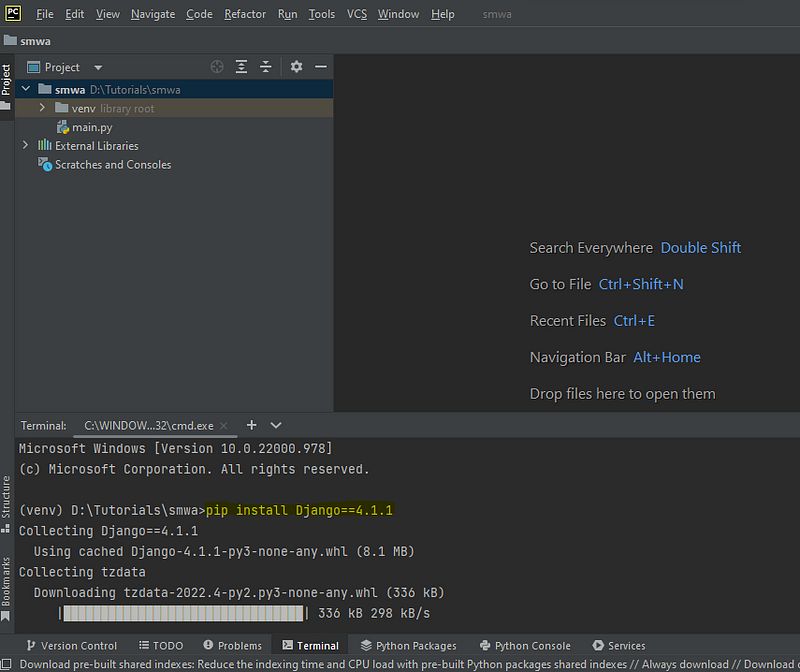The height and width of the screenshot is (672, 800).
Task: Open the Navigate menu
Action: 153,14
